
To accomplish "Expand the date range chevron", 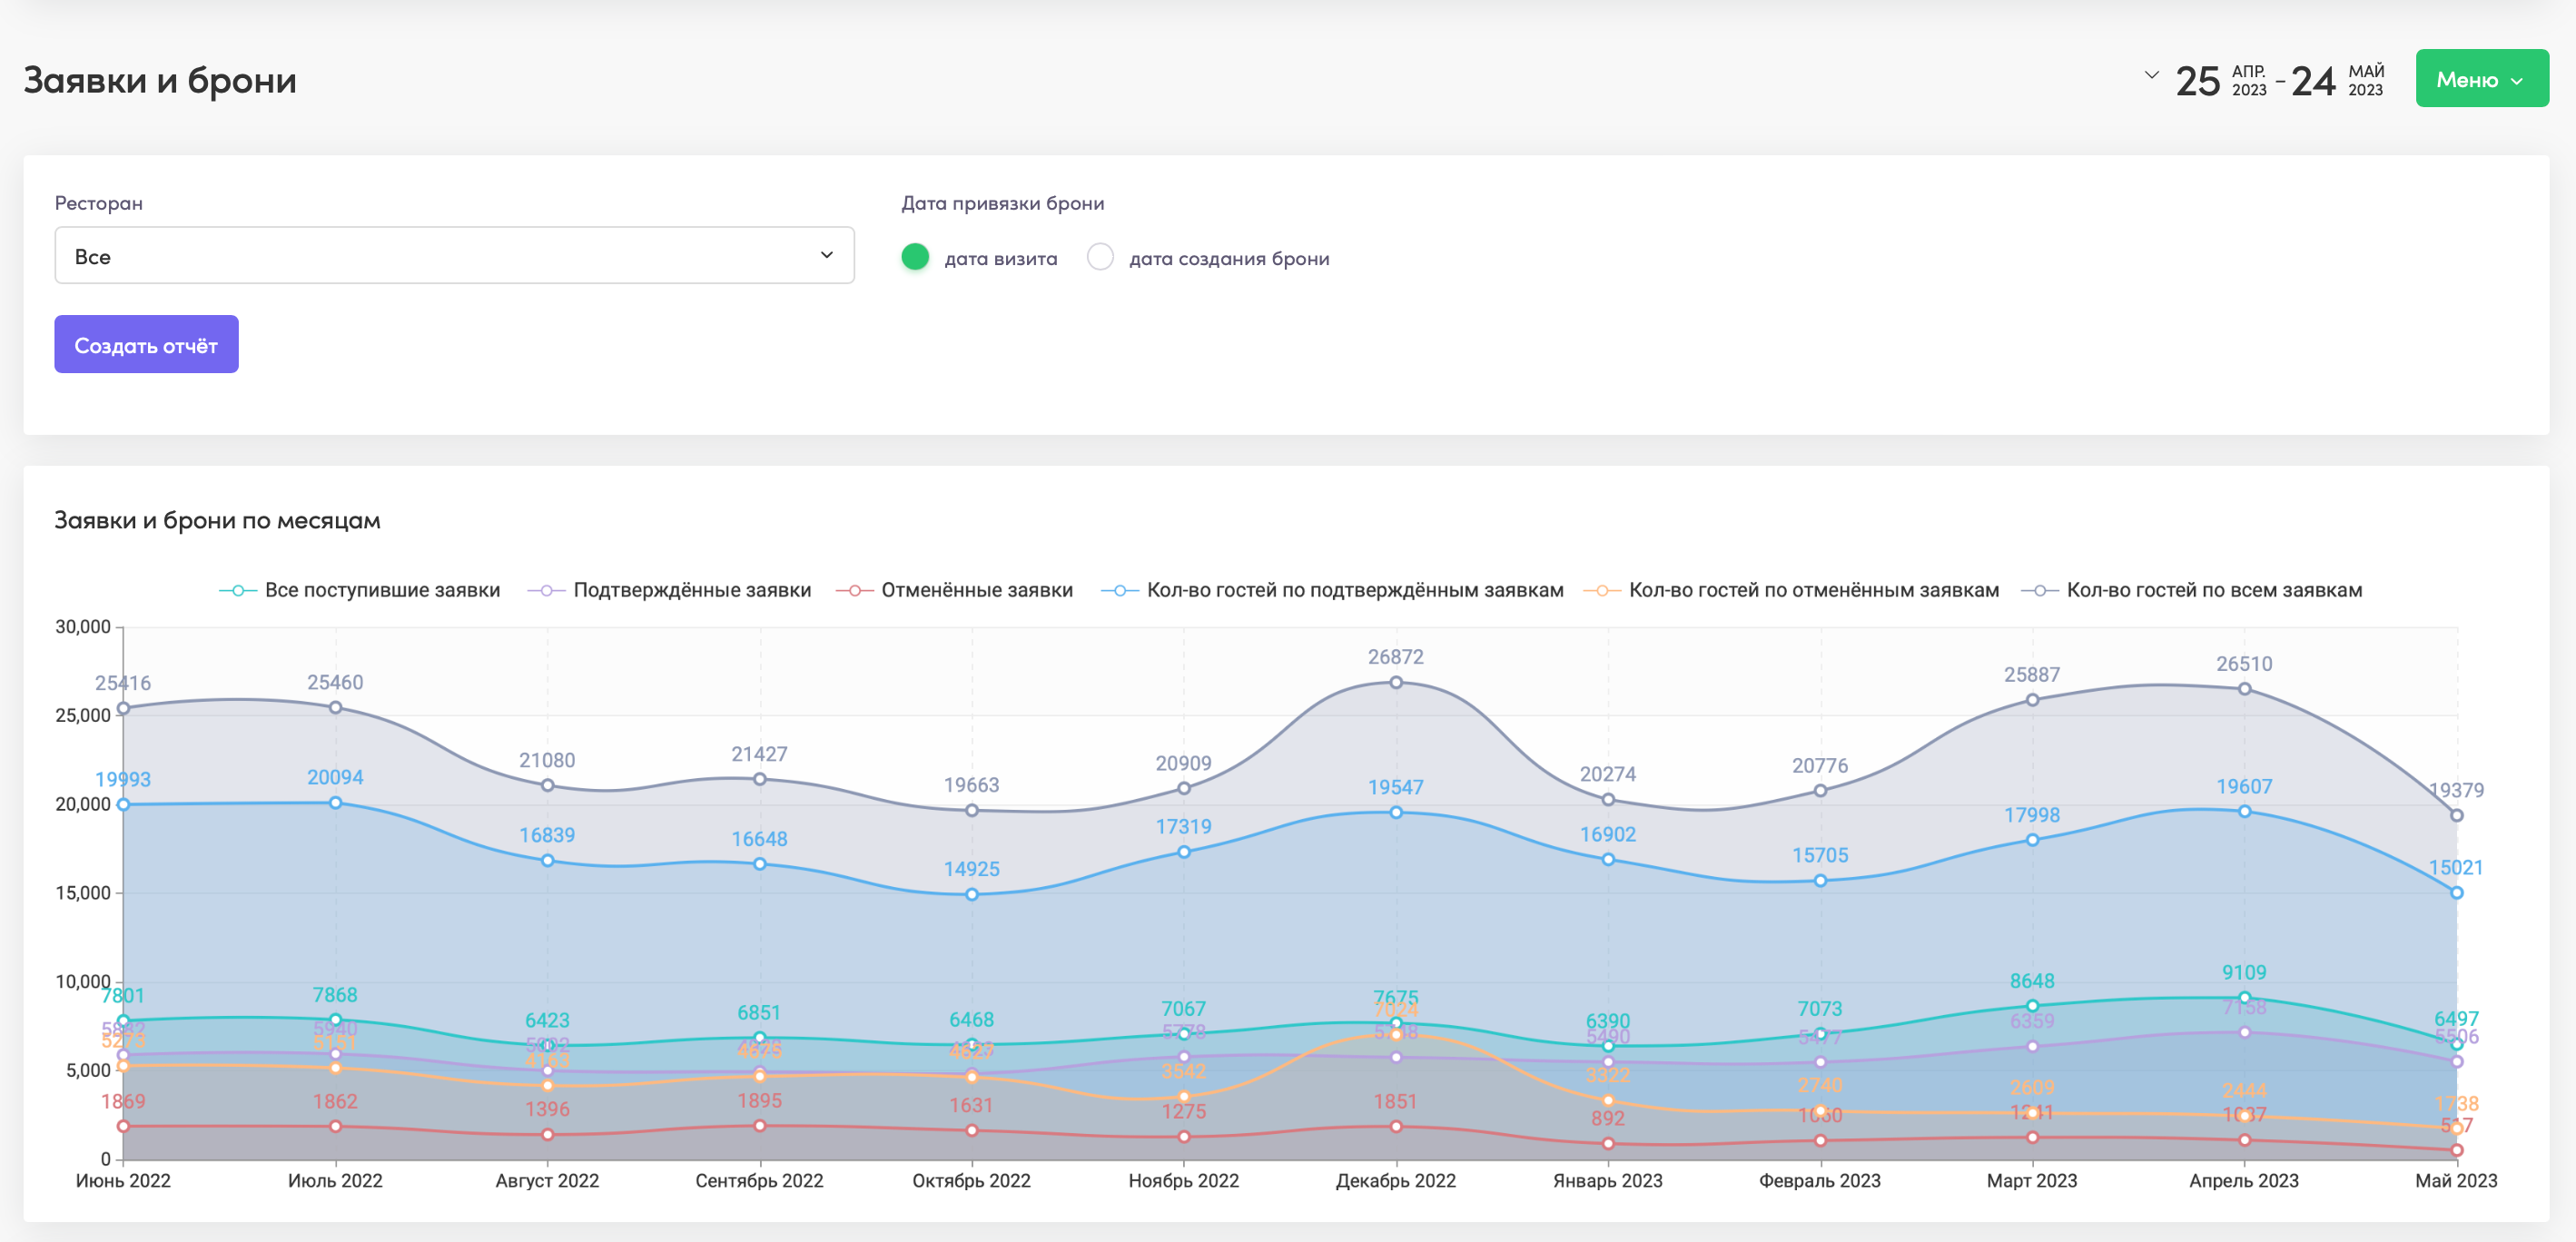I will click(x=2151, y=75).
